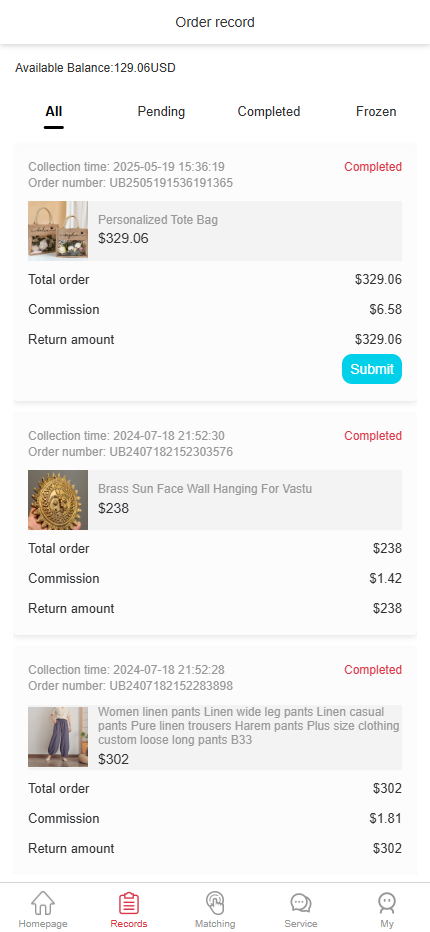Click the Women linen pants product title

(x=249, y=726)
